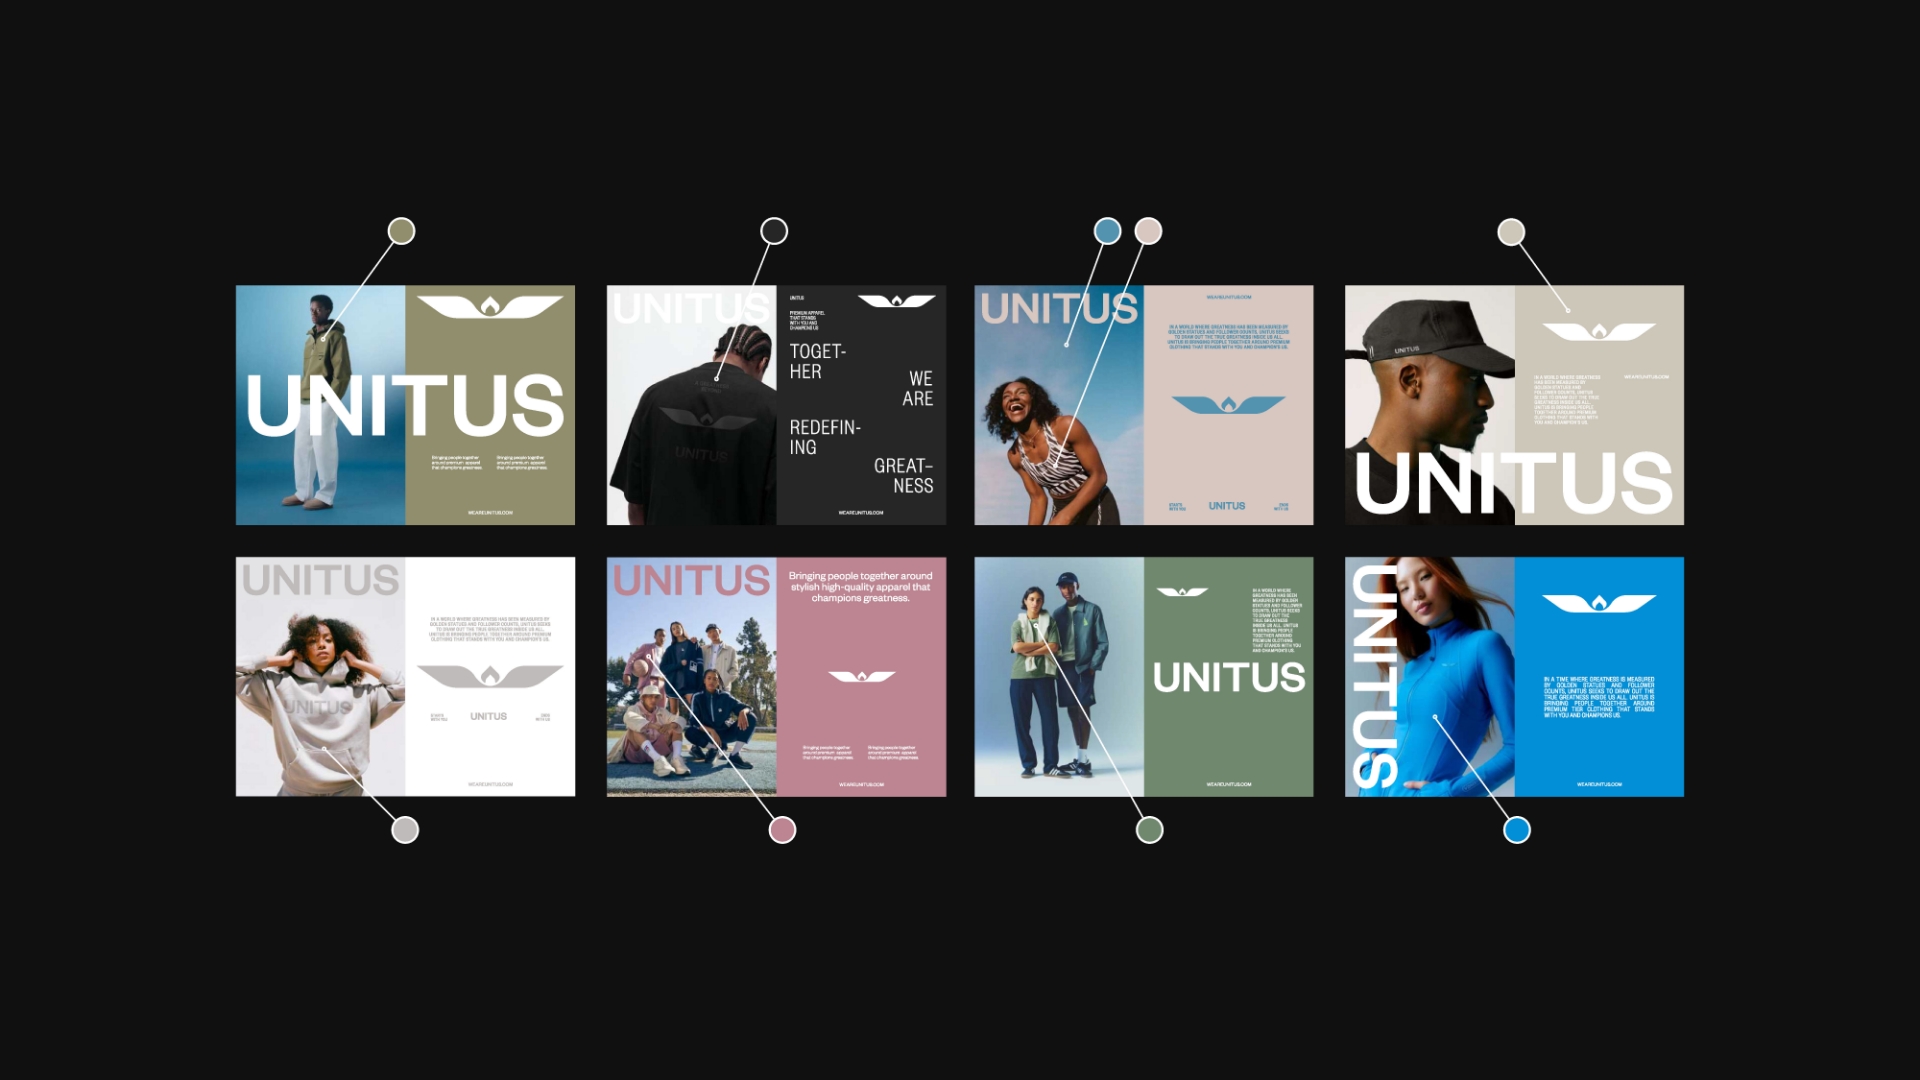Open the WEAREUNITUS.COM link on the olive spread
Viewport: 1920px width, 1080px height.
[490, 512]
